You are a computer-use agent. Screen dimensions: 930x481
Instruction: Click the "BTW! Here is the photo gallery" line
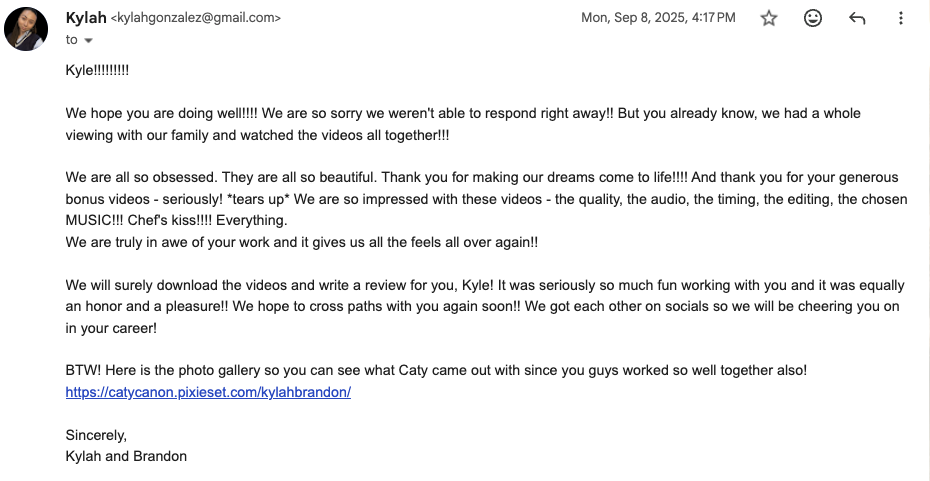[437, 371]
